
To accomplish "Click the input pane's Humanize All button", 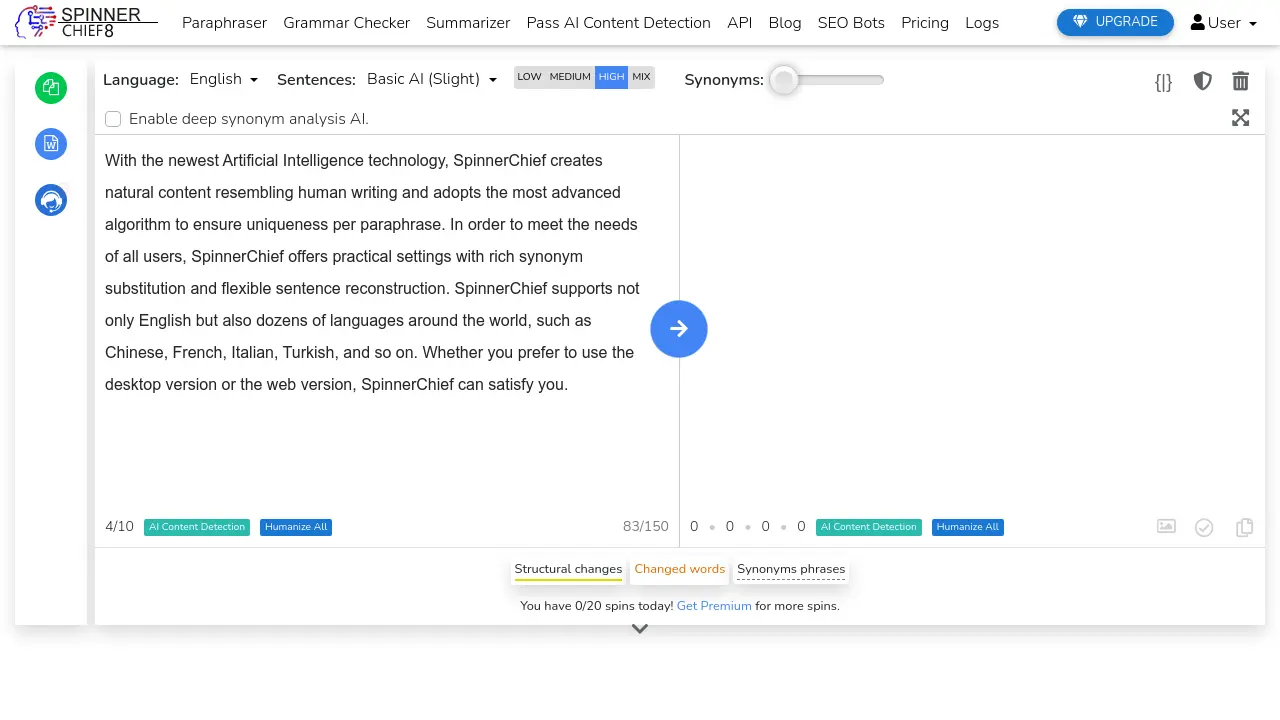I will [296, 527].
